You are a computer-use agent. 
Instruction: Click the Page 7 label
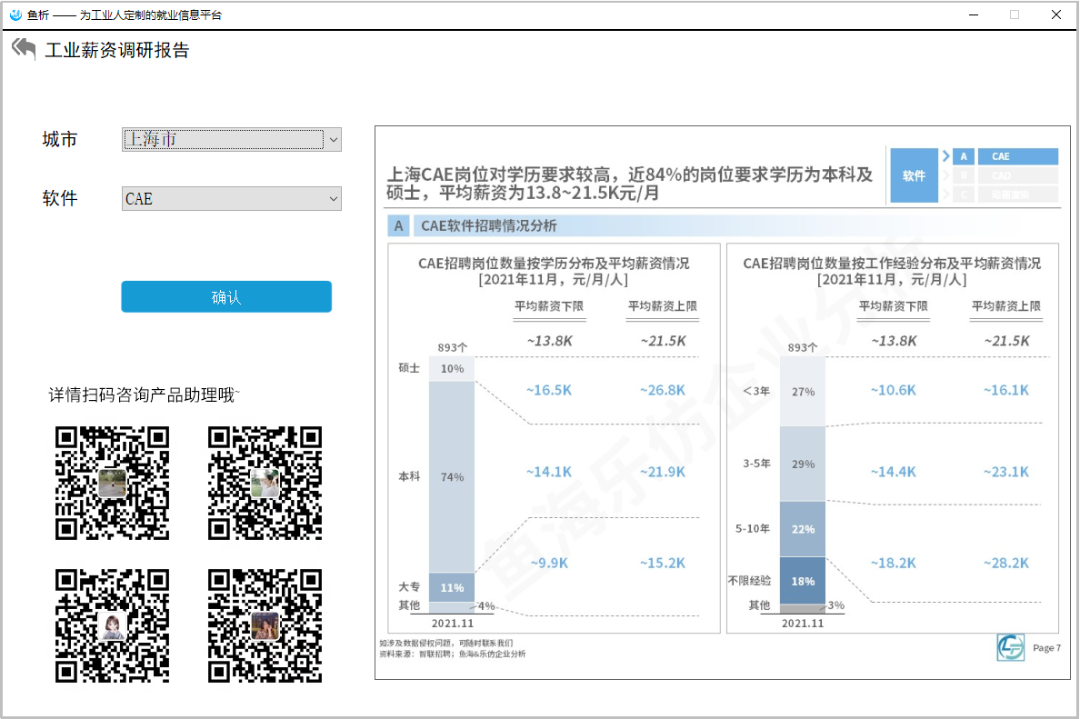(x=1046, y=648)
